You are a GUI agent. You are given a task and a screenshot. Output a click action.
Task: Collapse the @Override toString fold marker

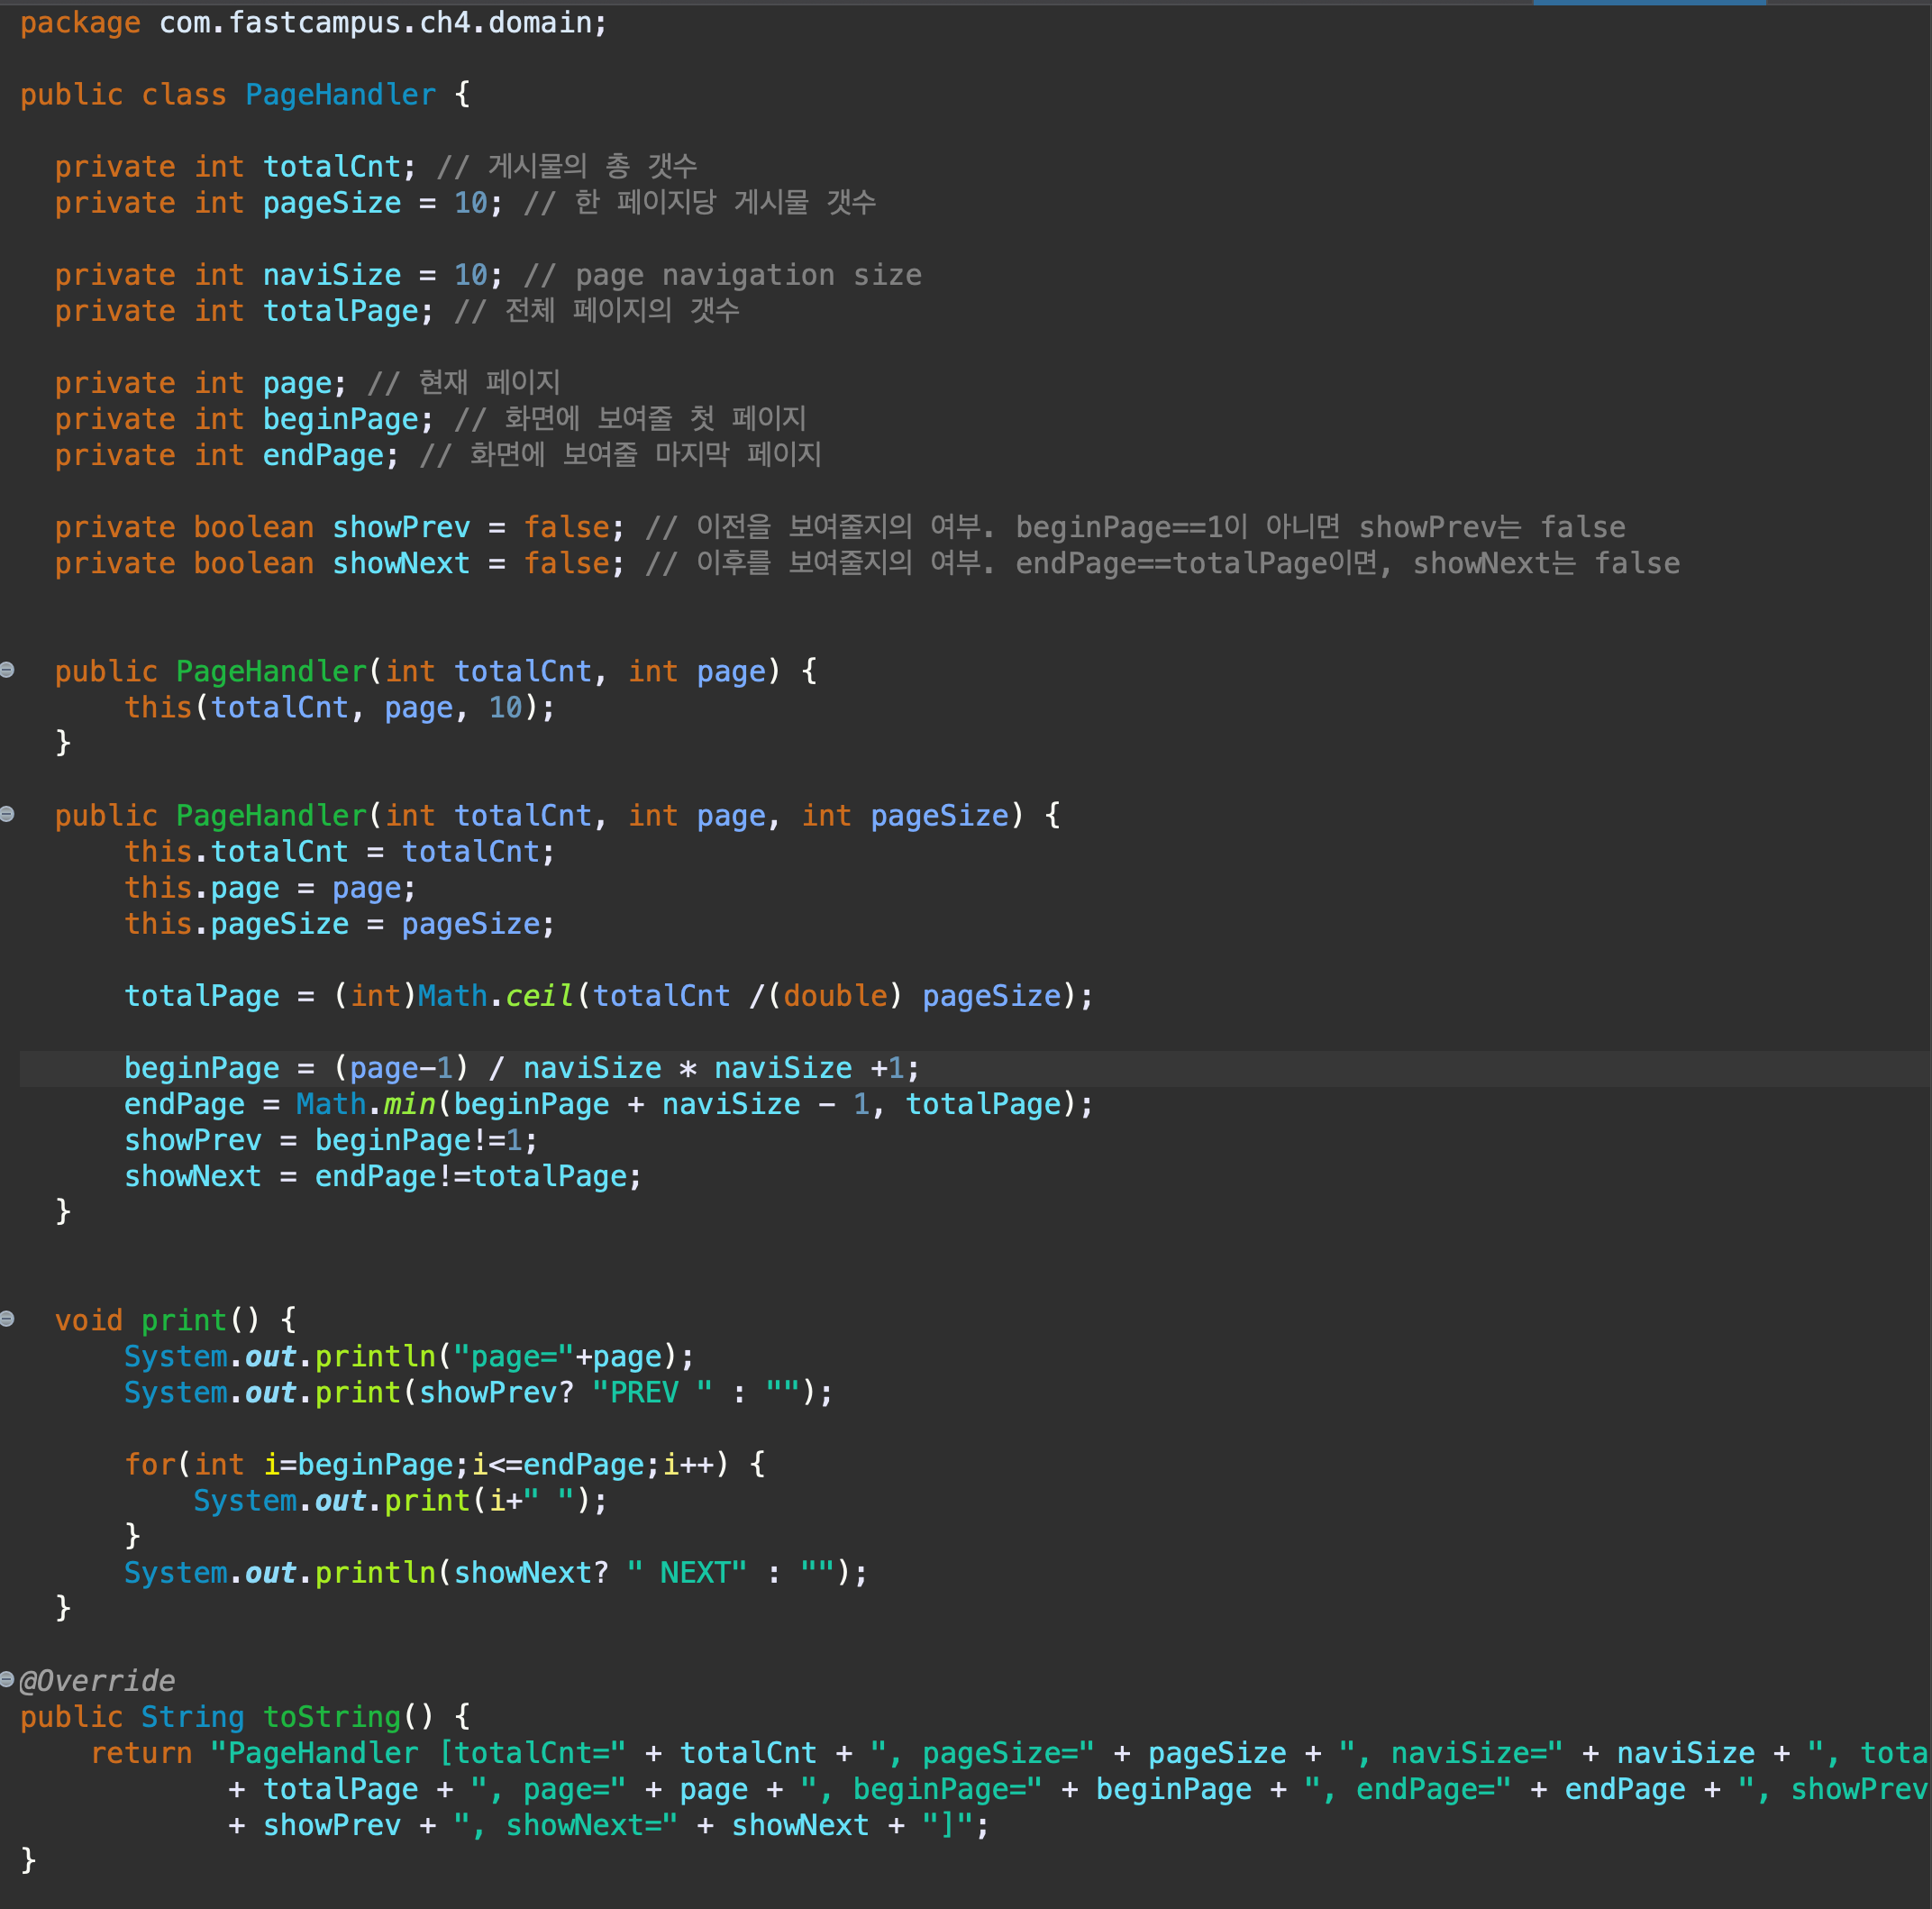coord(7,1678)
